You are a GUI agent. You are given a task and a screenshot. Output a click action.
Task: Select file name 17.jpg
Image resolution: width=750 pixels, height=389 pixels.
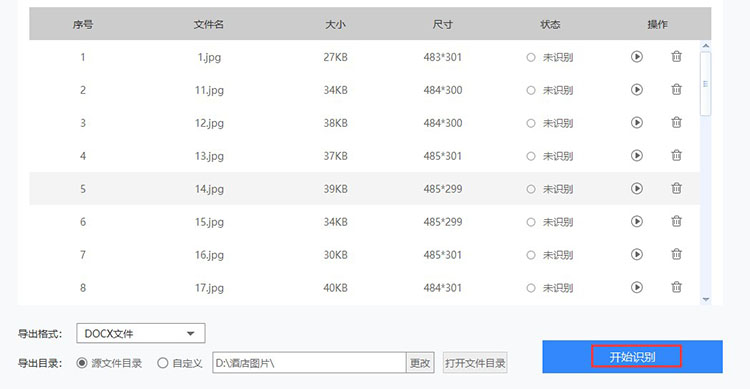click(x=209, y=289)
